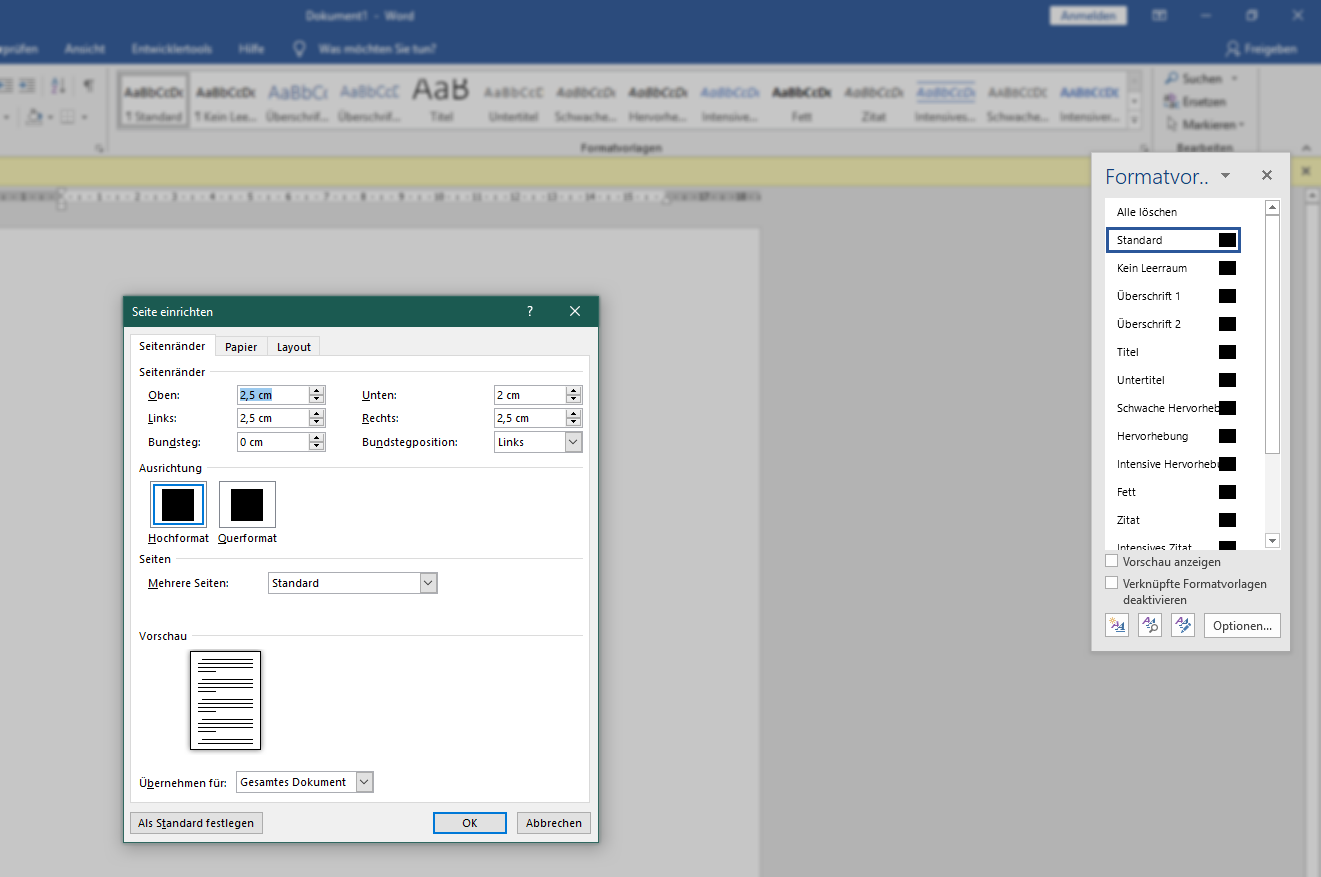This screenshot has height=877, width=1321.
Task: Click the lightbulb 'Was möchten Sie tun?' icon
Action: click(298, 48)
